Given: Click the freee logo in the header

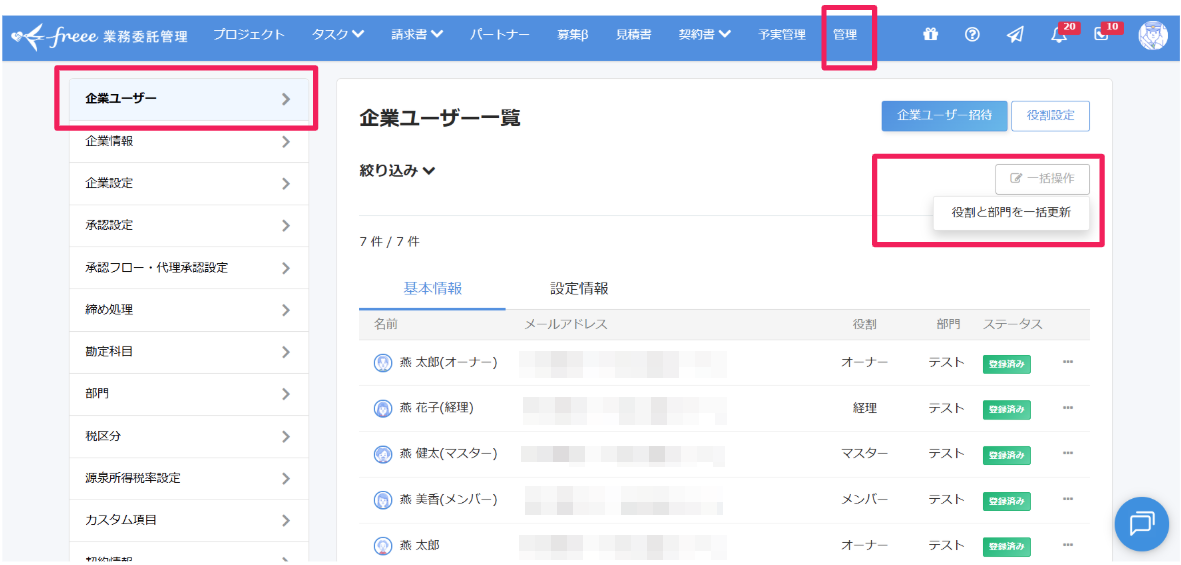Looking at the screenshot, I should 100,35.
